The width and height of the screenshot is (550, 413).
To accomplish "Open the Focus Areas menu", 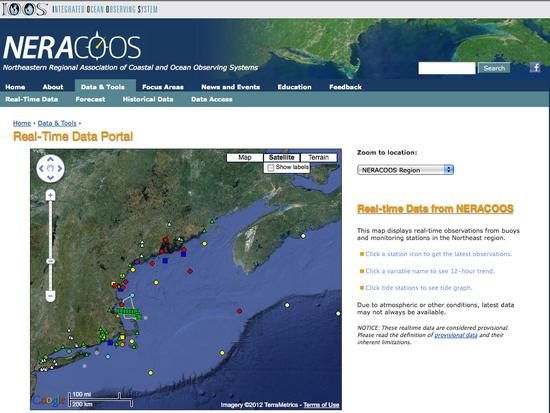I will (163, 87).
